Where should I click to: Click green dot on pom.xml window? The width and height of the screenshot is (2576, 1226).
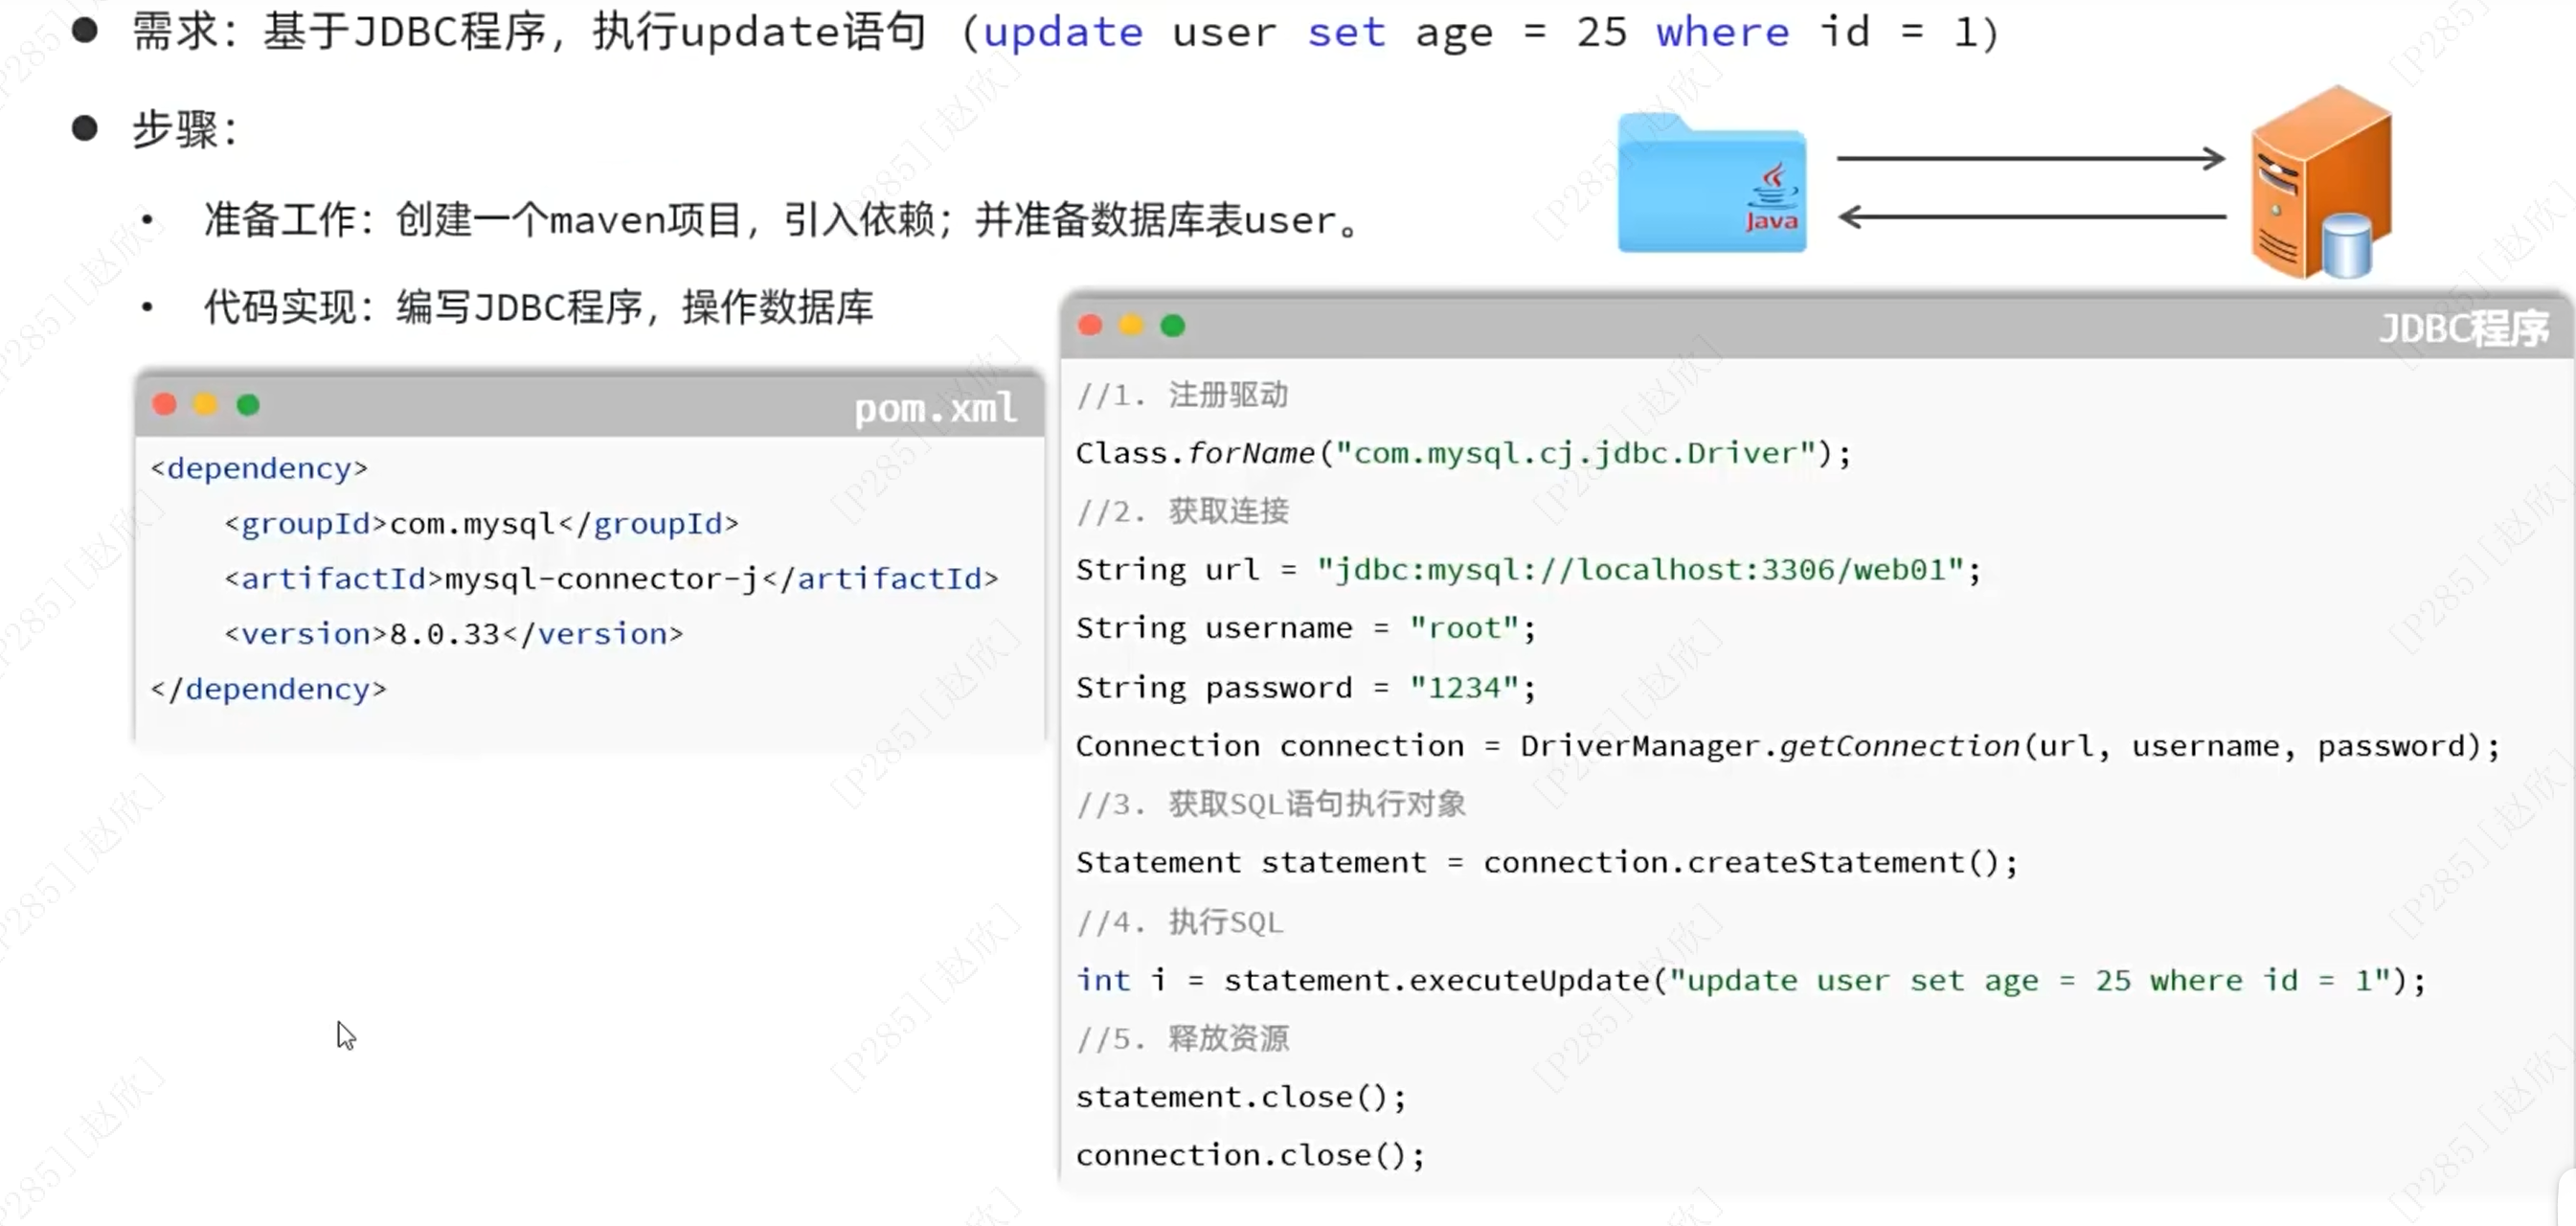248,404
